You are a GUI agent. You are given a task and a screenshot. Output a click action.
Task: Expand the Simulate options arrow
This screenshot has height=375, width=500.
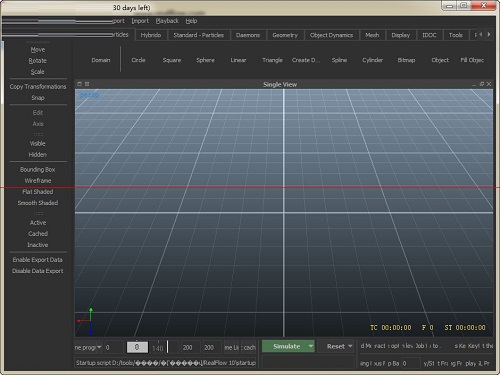(311, 346)
